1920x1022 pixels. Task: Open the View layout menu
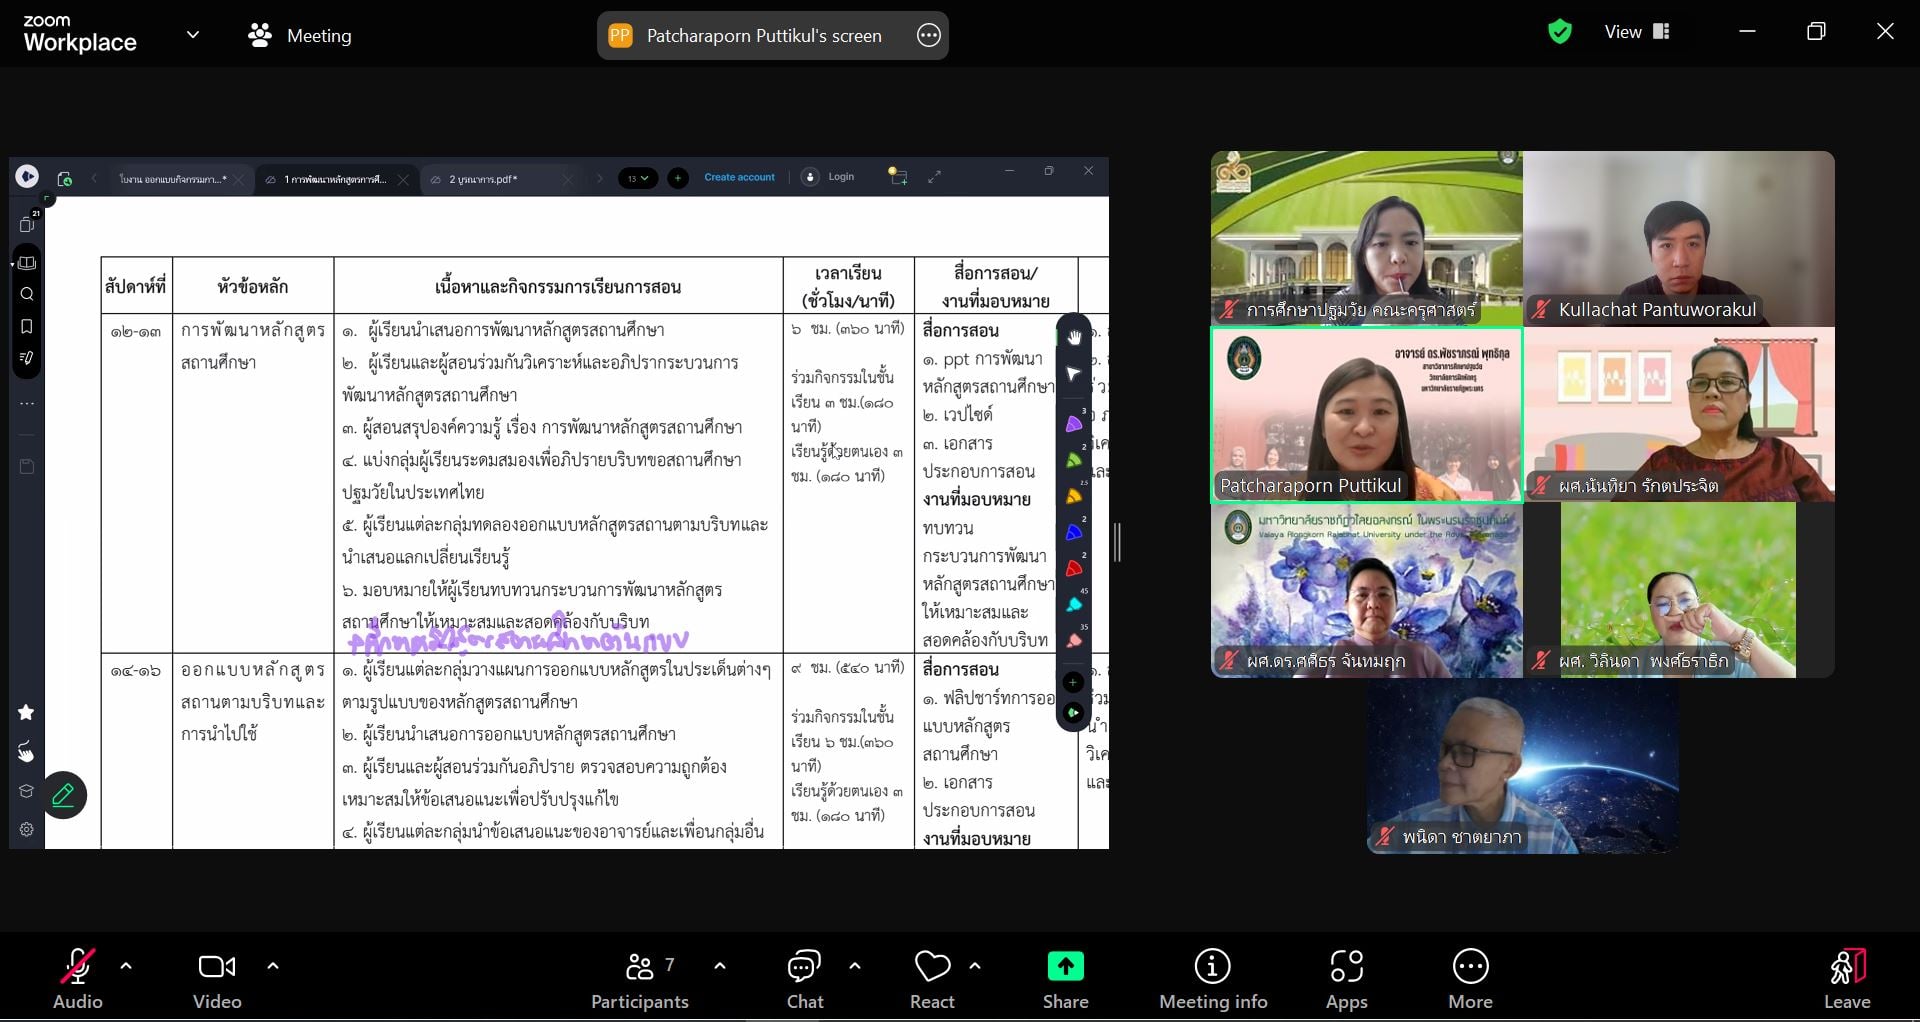(x=1637, y=32)
